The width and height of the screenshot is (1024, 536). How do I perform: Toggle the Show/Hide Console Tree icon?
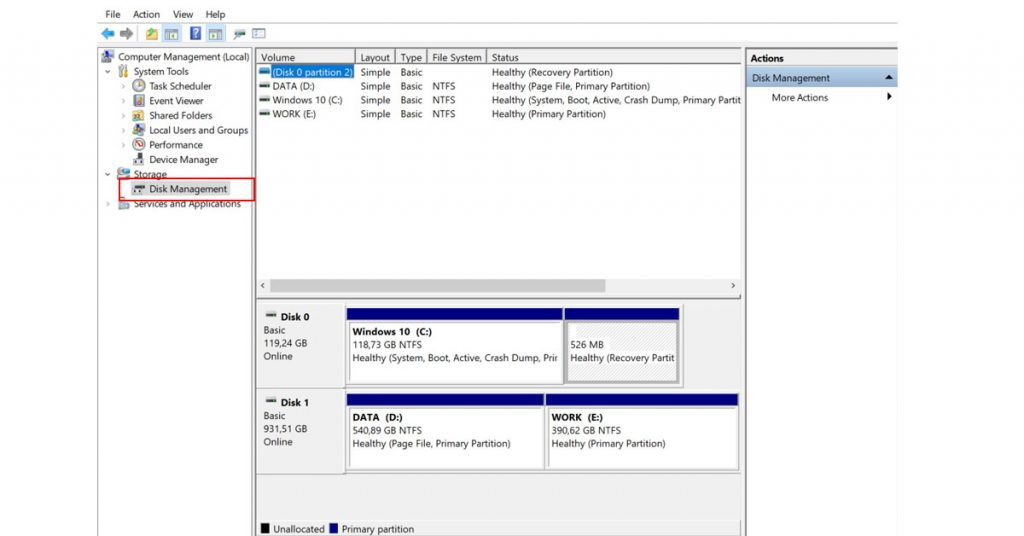(x=172, y=33)
